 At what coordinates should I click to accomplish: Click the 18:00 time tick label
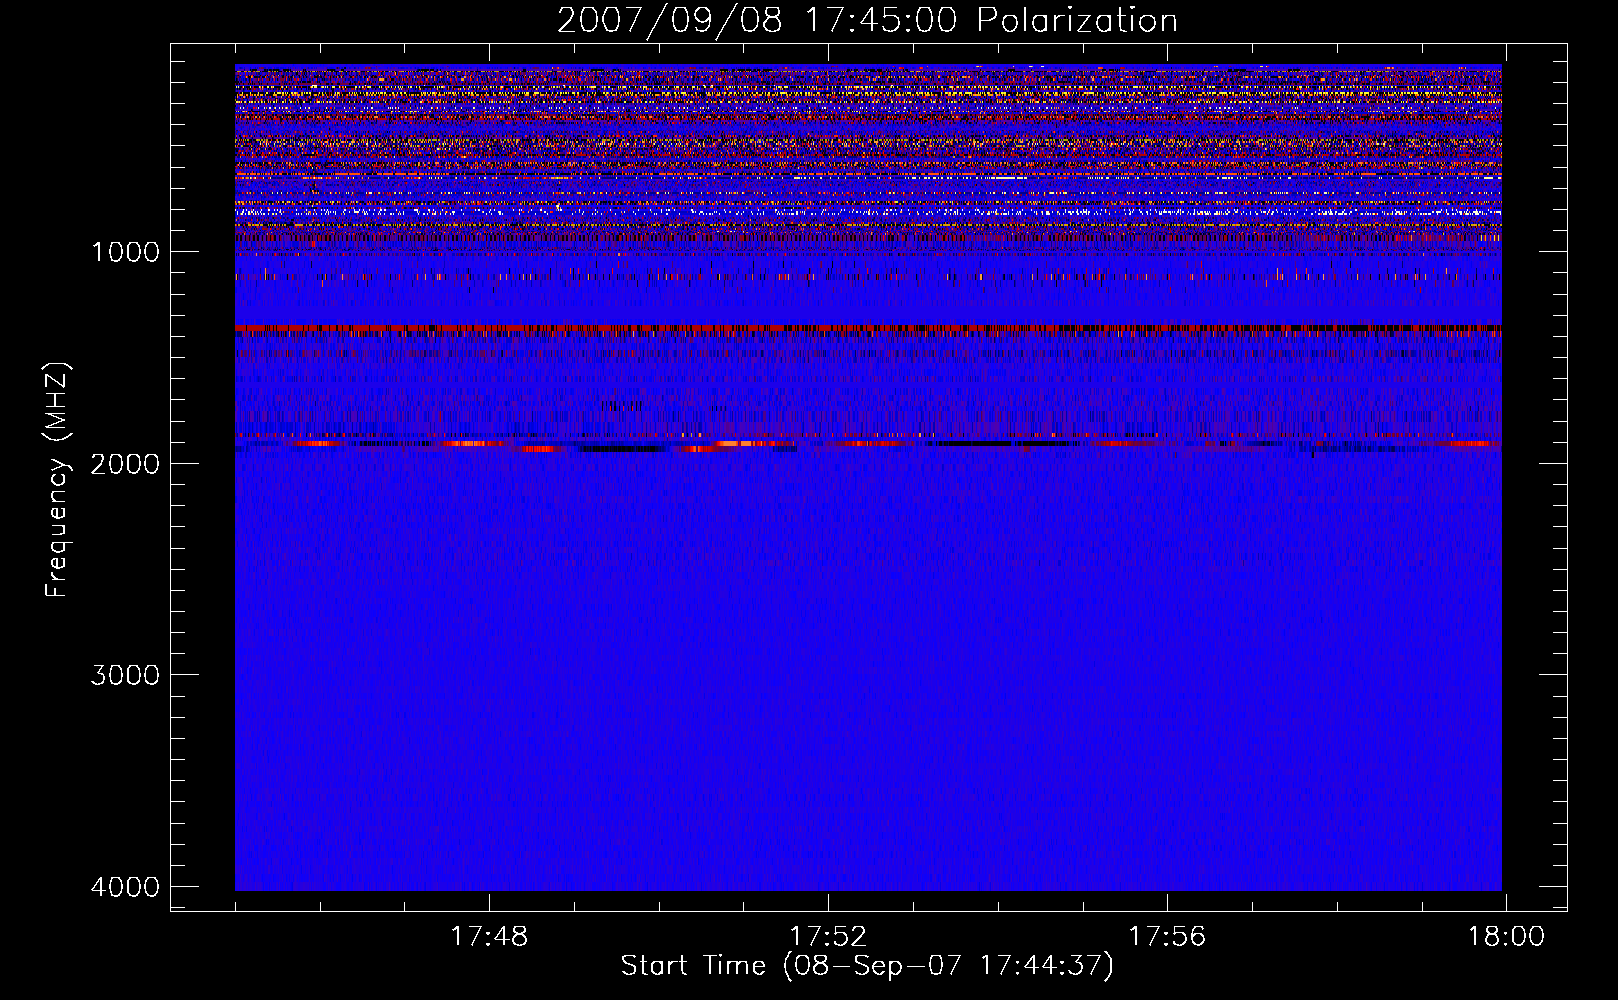coord(1506,937)
